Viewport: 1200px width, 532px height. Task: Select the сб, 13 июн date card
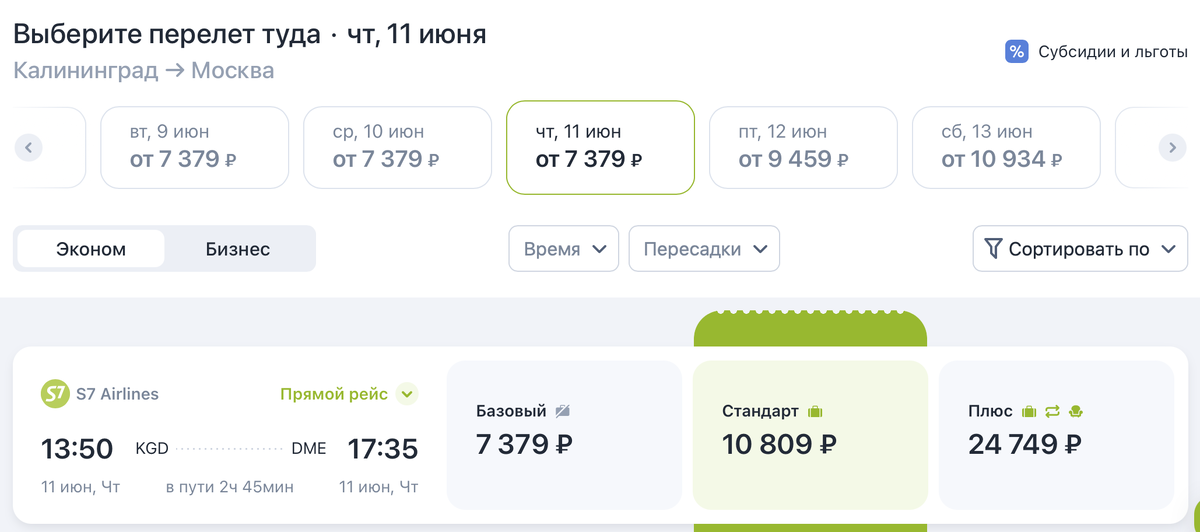(x=1006, y=147)
